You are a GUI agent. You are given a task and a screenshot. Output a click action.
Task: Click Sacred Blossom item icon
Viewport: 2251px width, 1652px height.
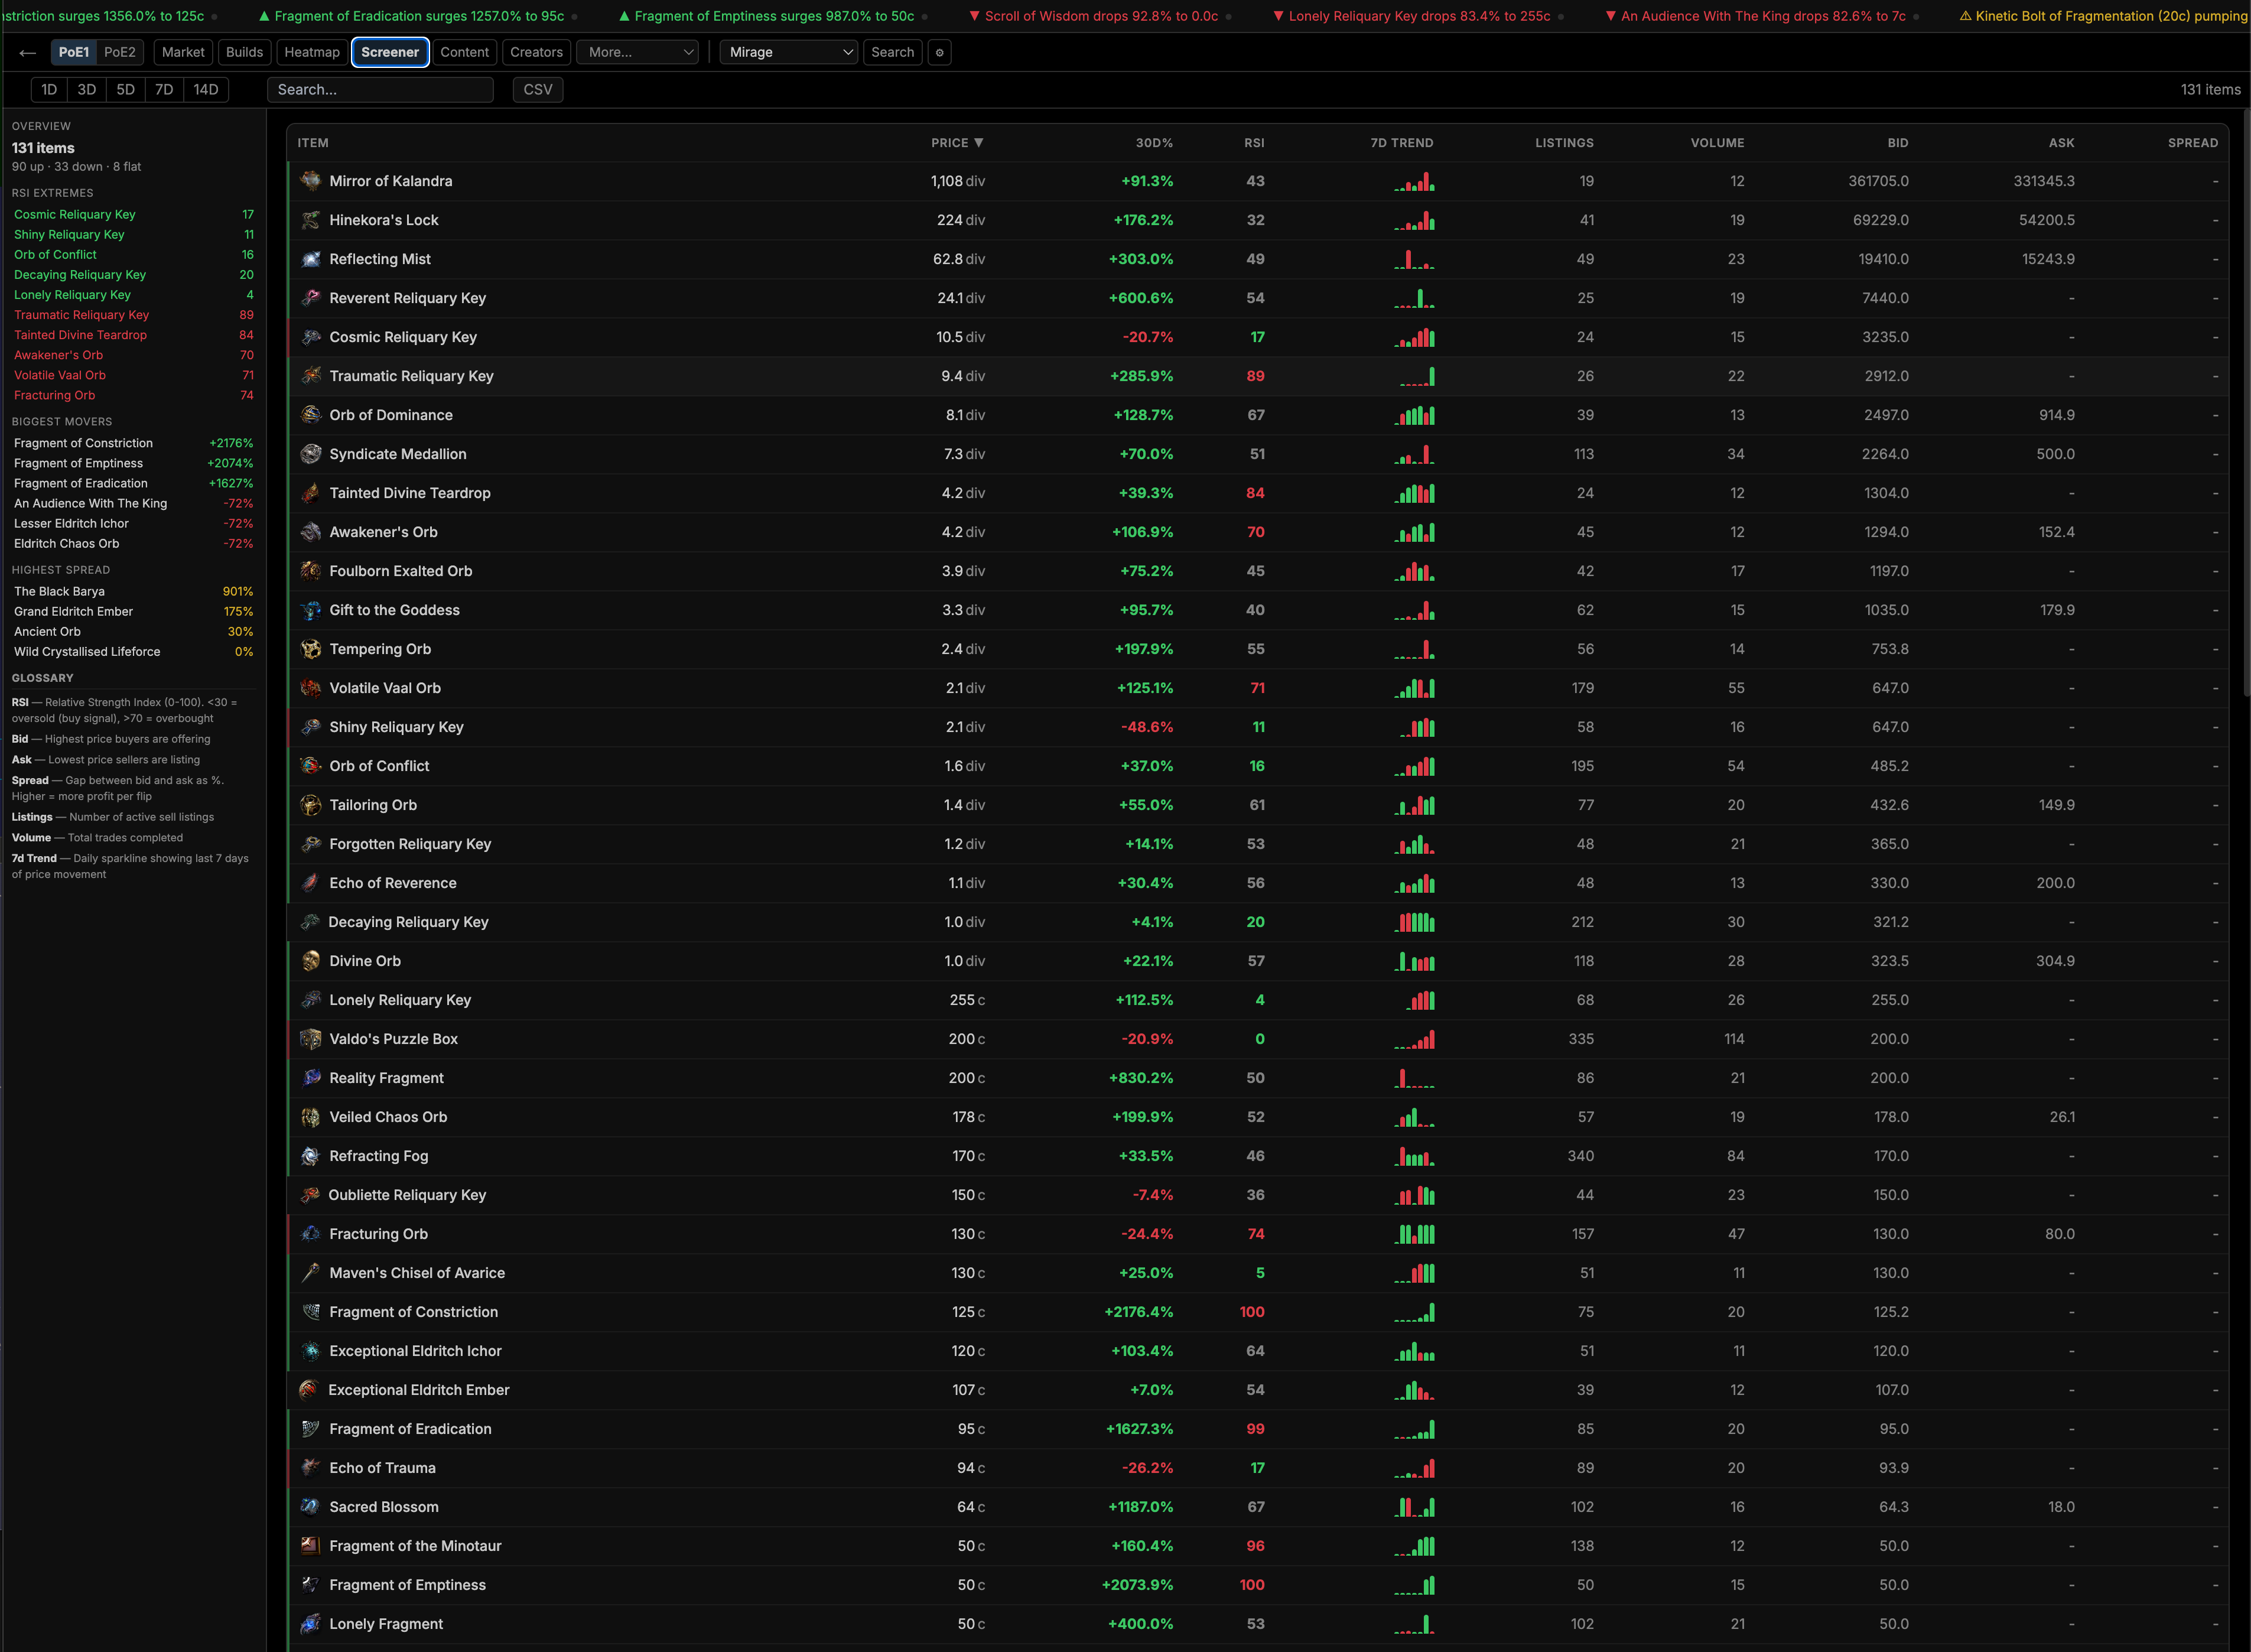(x=311, y=1507)
